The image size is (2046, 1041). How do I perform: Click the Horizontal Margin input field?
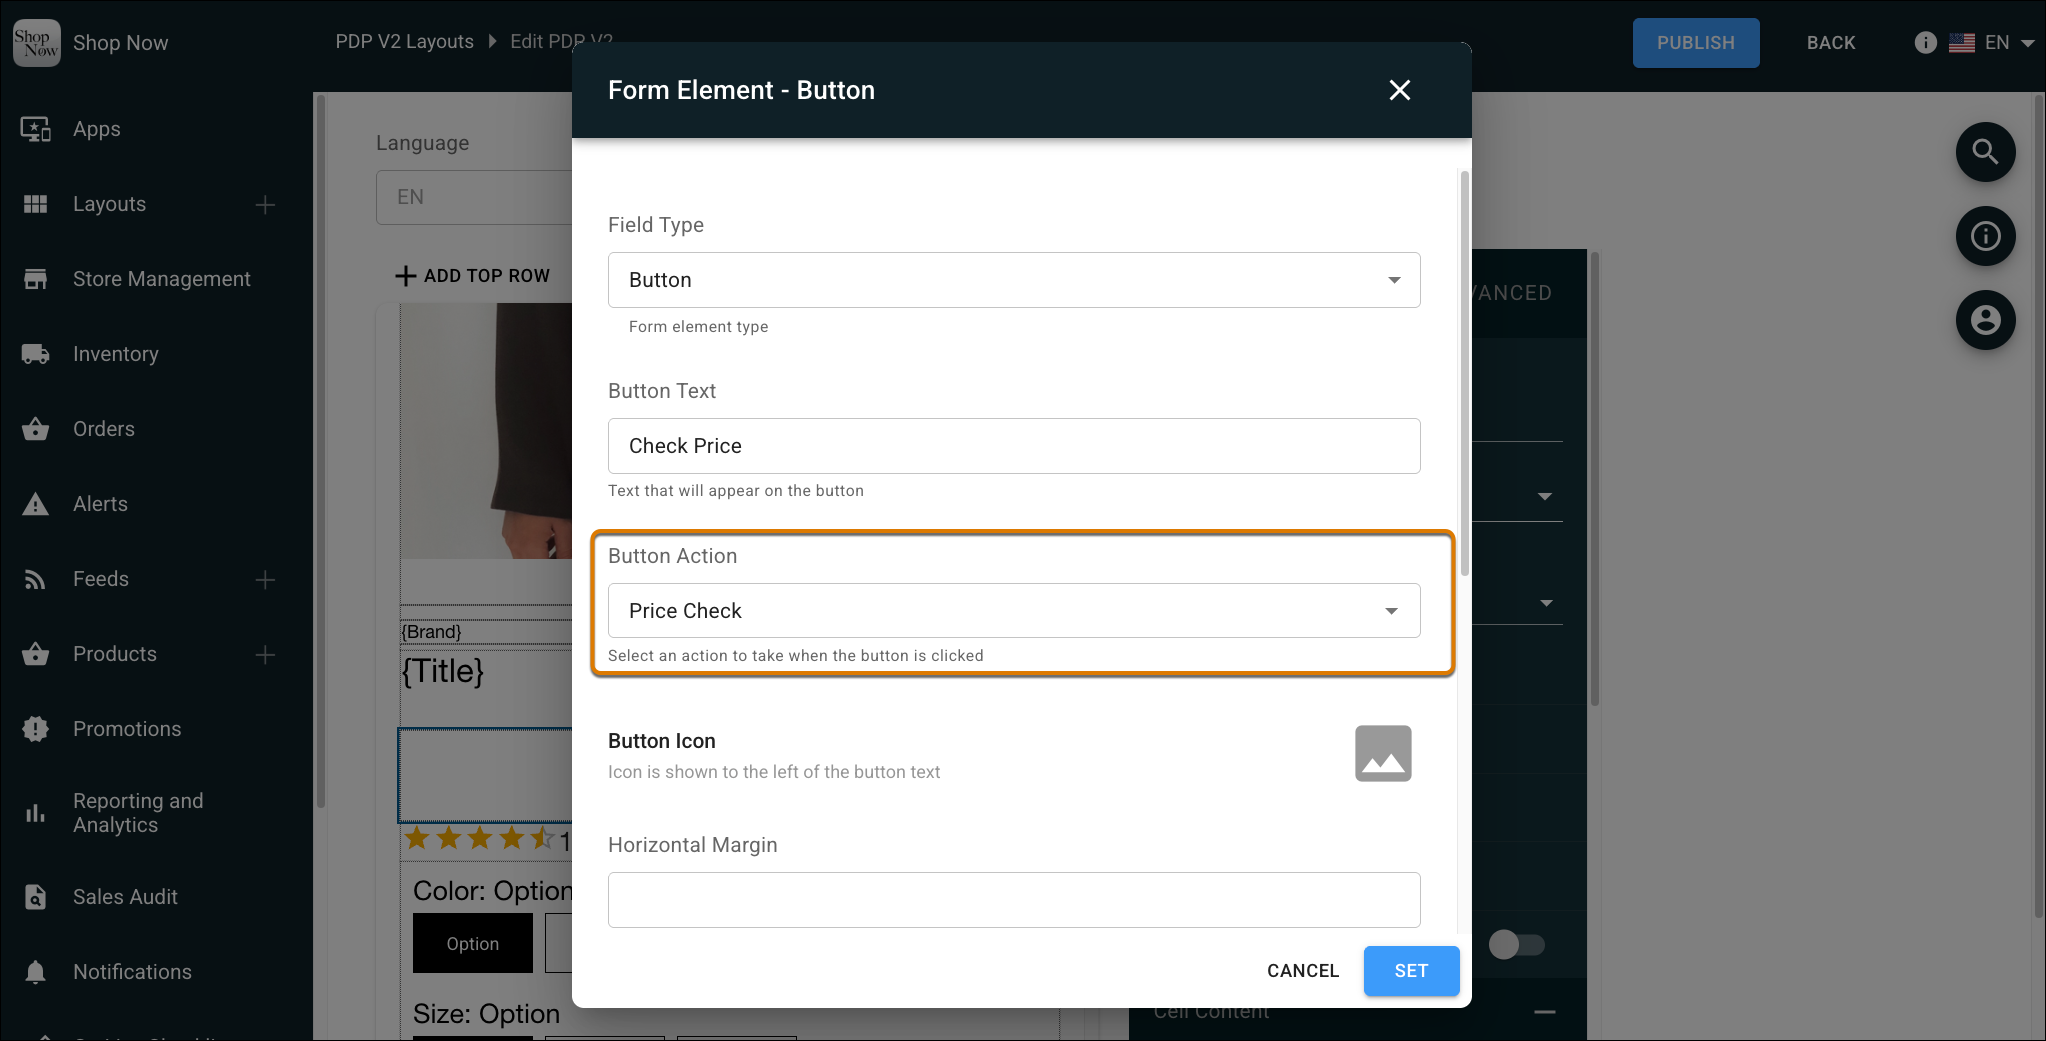pyautogui.click(x=1014, y=900)
